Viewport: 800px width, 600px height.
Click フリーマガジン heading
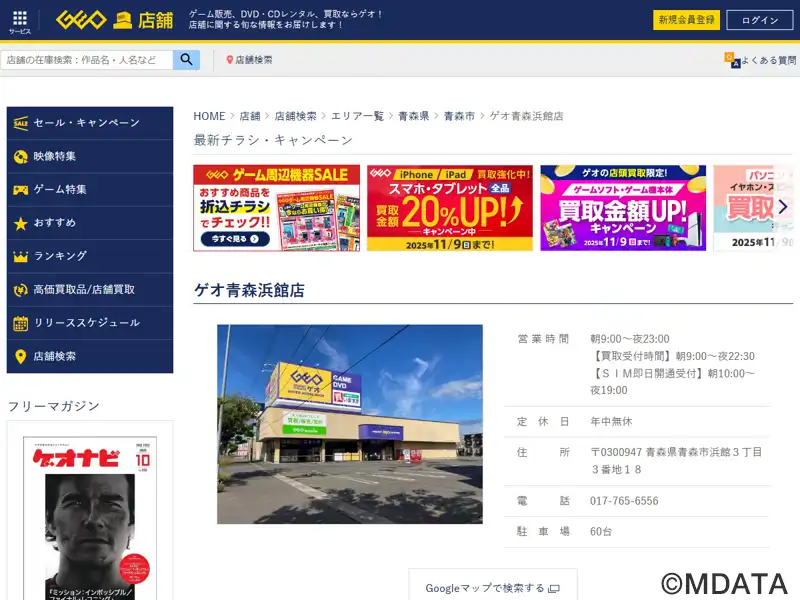point(54,406)
